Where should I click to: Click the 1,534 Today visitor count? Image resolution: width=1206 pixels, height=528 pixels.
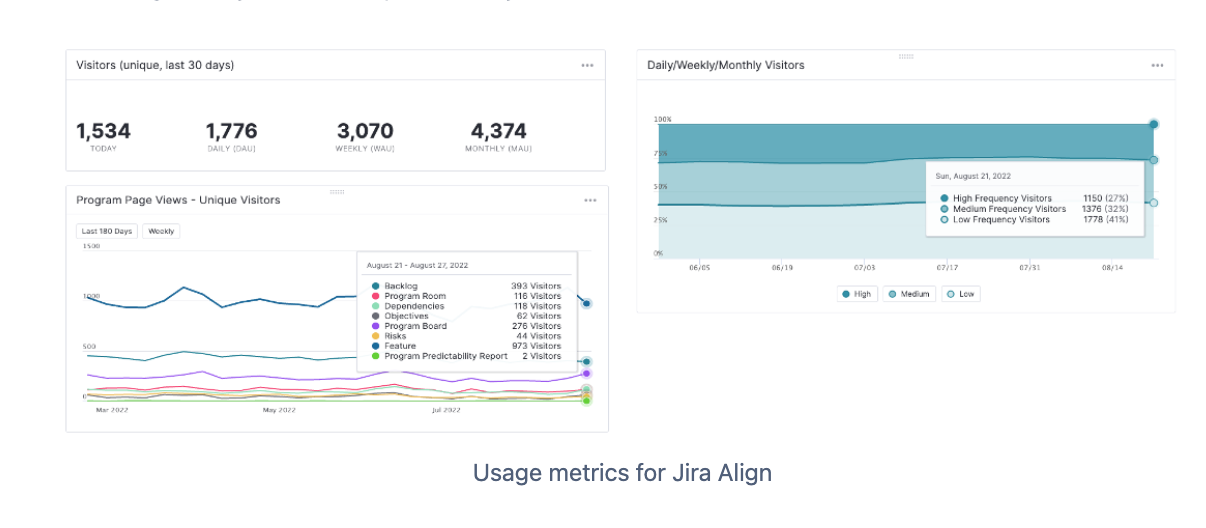click(x=103, y=131)
